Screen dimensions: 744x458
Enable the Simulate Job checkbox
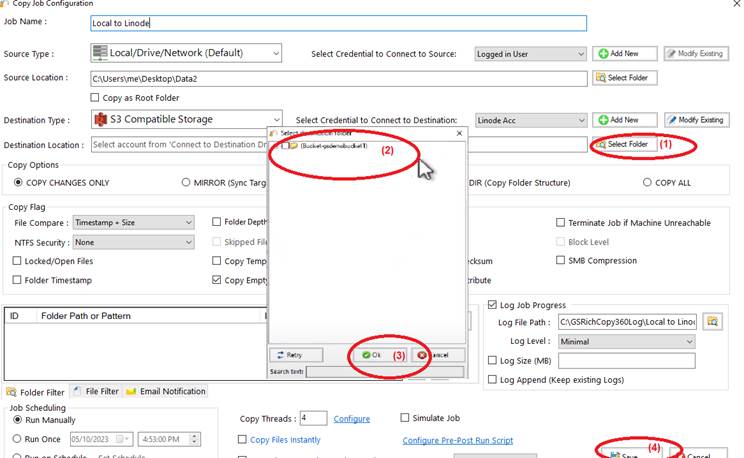[x=405, y=418]
